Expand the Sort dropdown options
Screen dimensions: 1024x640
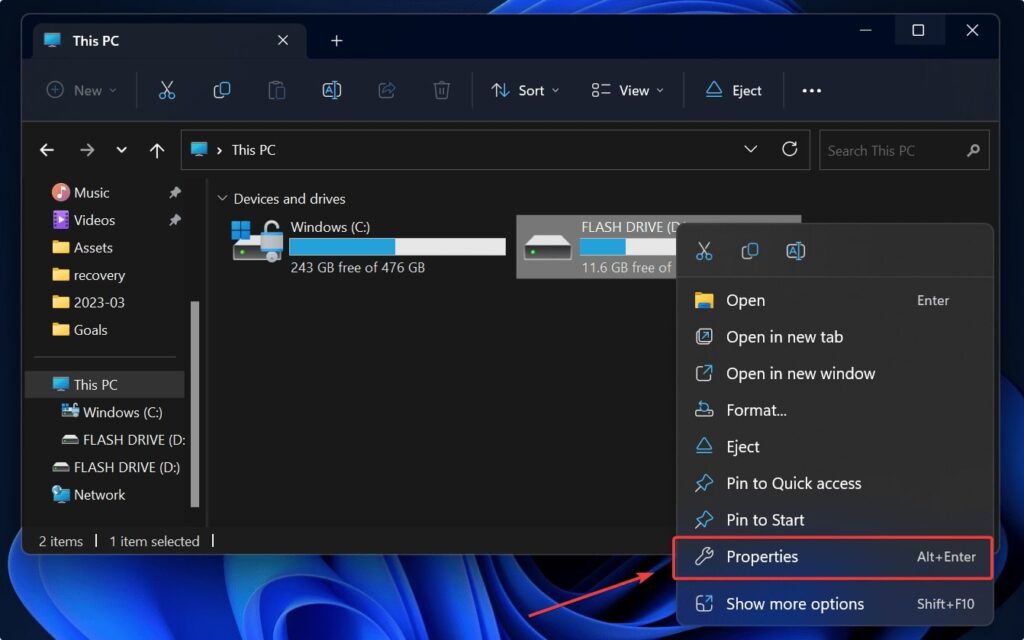[524, 90]
